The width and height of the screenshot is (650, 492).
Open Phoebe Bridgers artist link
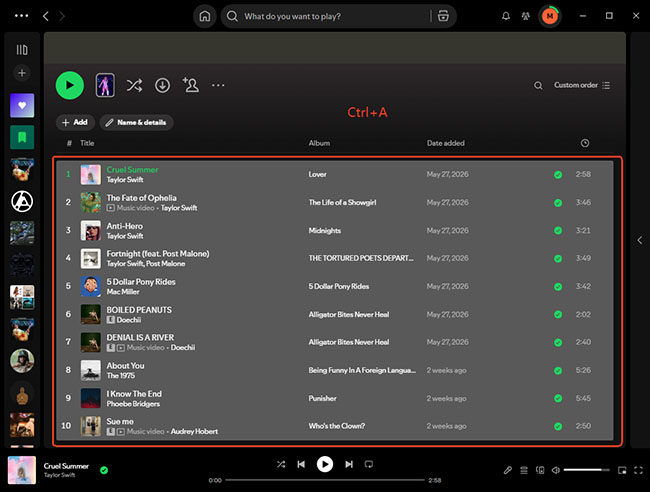(x=133, y=404)
